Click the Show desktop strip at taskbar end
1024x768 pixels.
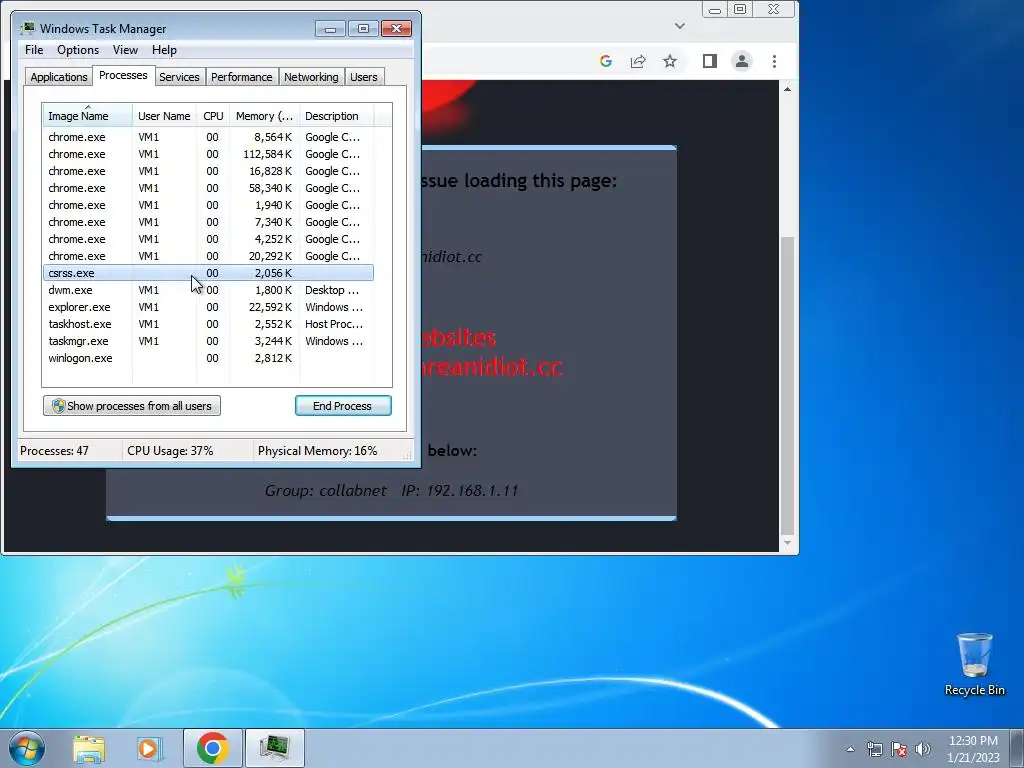[x=1017, y=748]
